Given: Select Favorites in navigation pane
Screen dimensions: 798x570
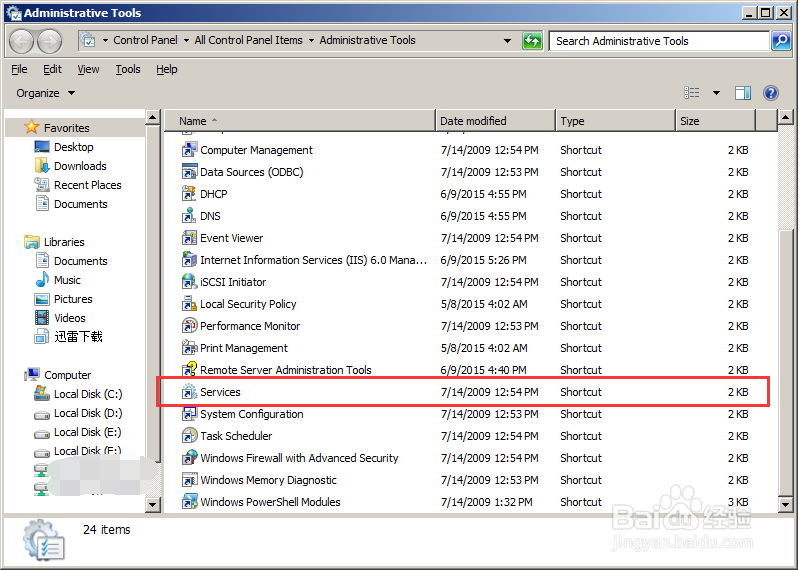Looking at the screenshot, I should coord(66,128).
